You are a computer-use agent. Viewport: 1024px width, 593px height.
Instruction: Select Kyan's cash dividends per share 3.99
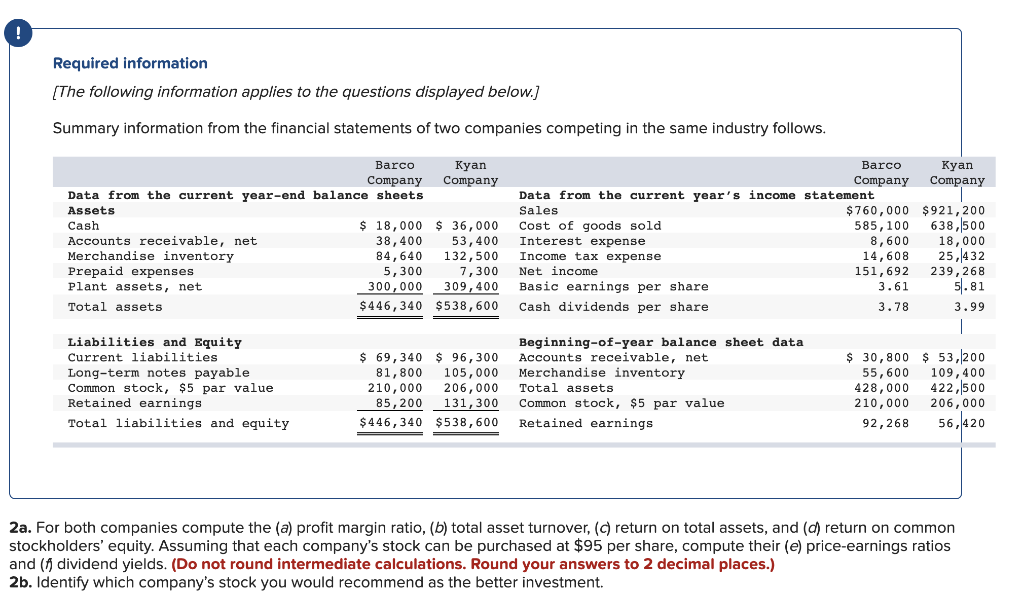969,307
